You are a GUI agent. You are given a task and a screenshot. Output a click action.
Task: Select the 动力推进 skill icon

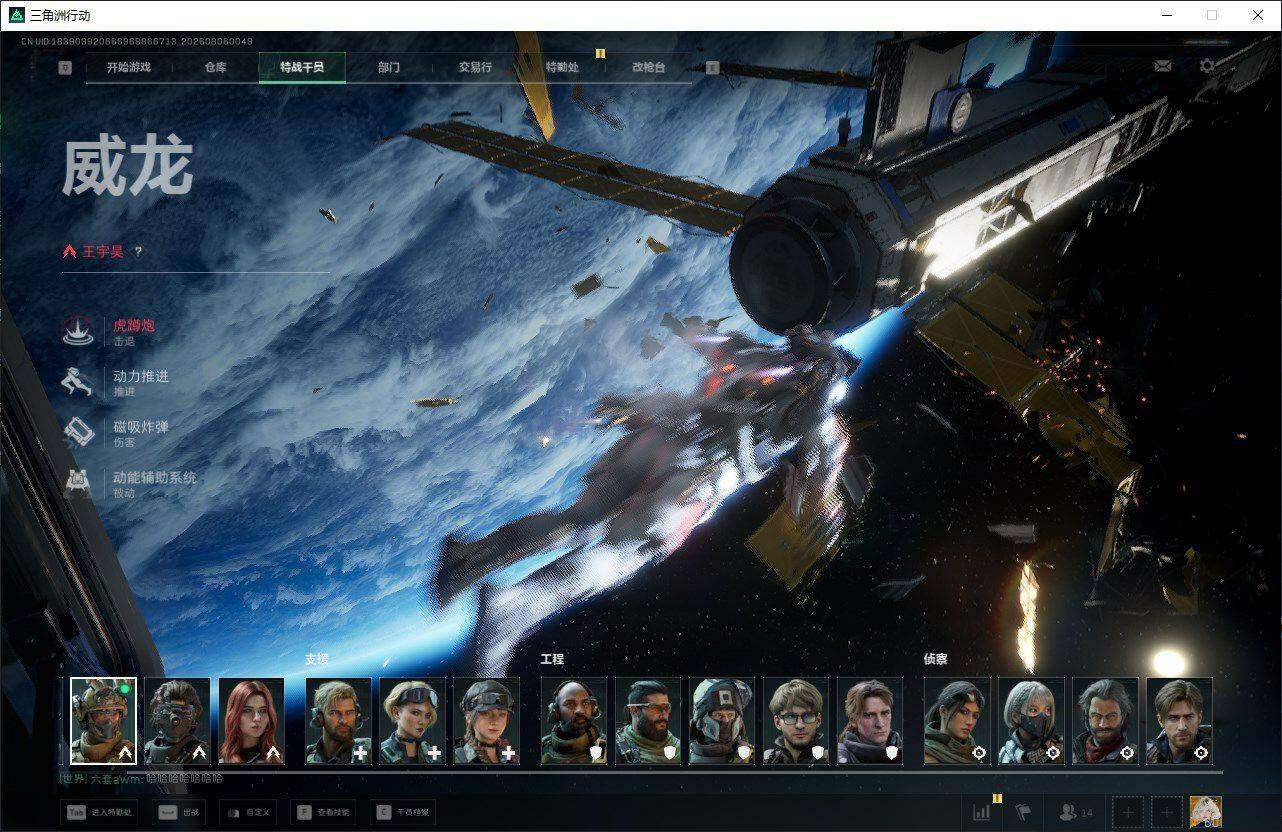pyautogui.click(x=78, y=382)
